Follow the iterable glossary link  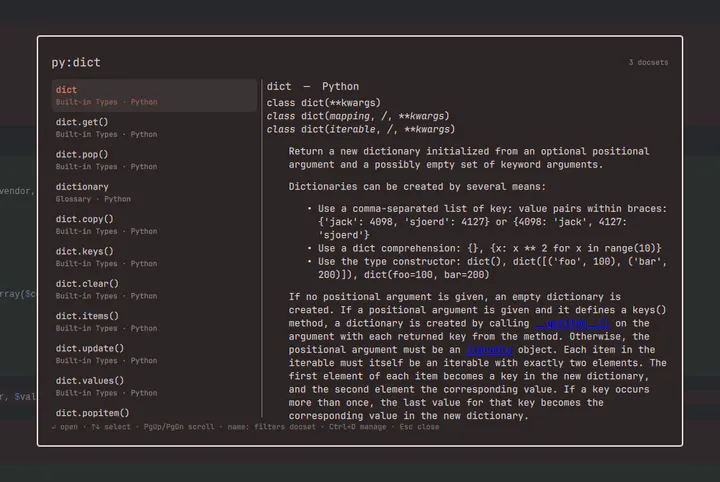489,350
